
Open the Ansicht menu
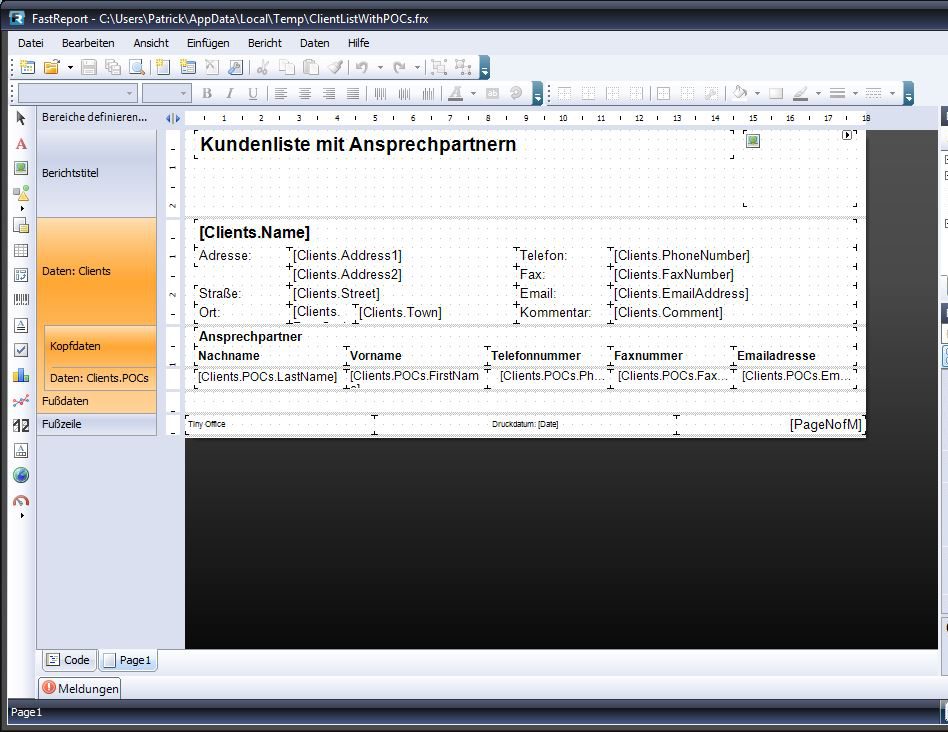pos(151,43)
